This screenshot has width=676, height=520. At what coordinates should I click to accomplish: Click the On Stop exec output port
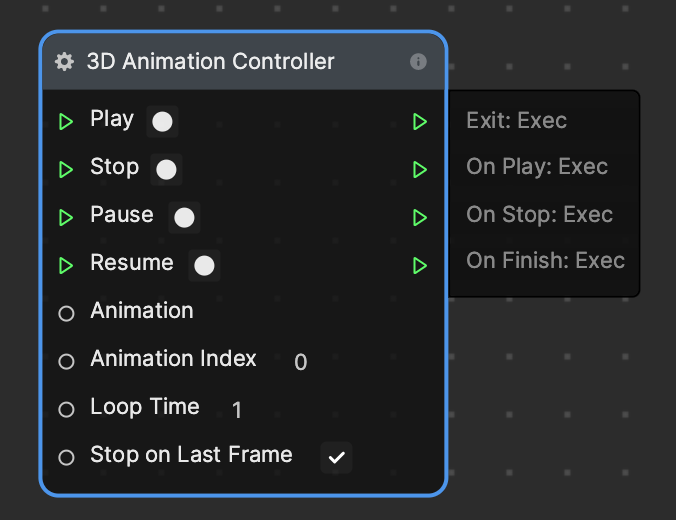point(420,217)
